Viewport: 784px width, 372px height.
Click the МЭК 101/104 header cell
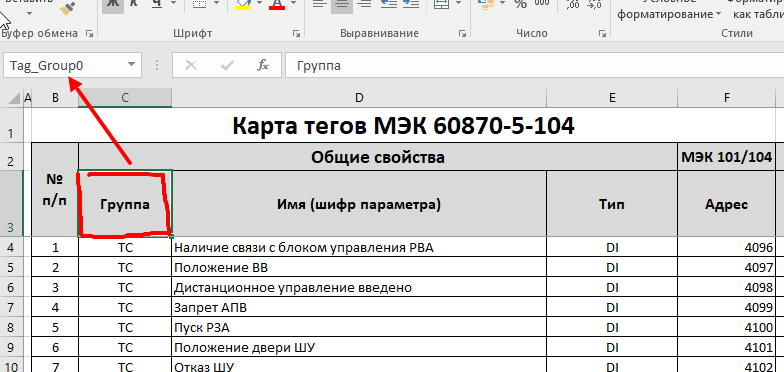(x=726, y=158)
